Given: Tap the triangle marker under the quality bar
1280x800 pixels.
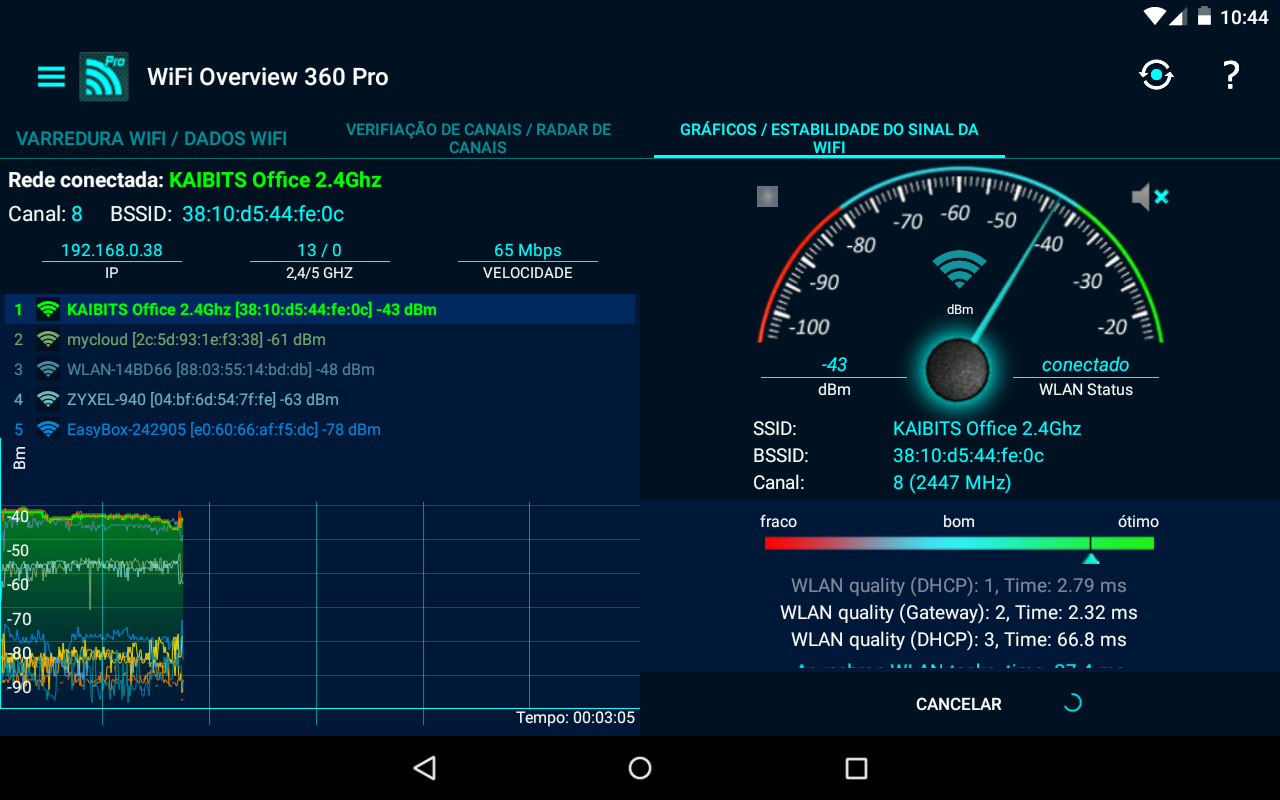Looking at the screenshot, I should click(x=1091, y=558).
